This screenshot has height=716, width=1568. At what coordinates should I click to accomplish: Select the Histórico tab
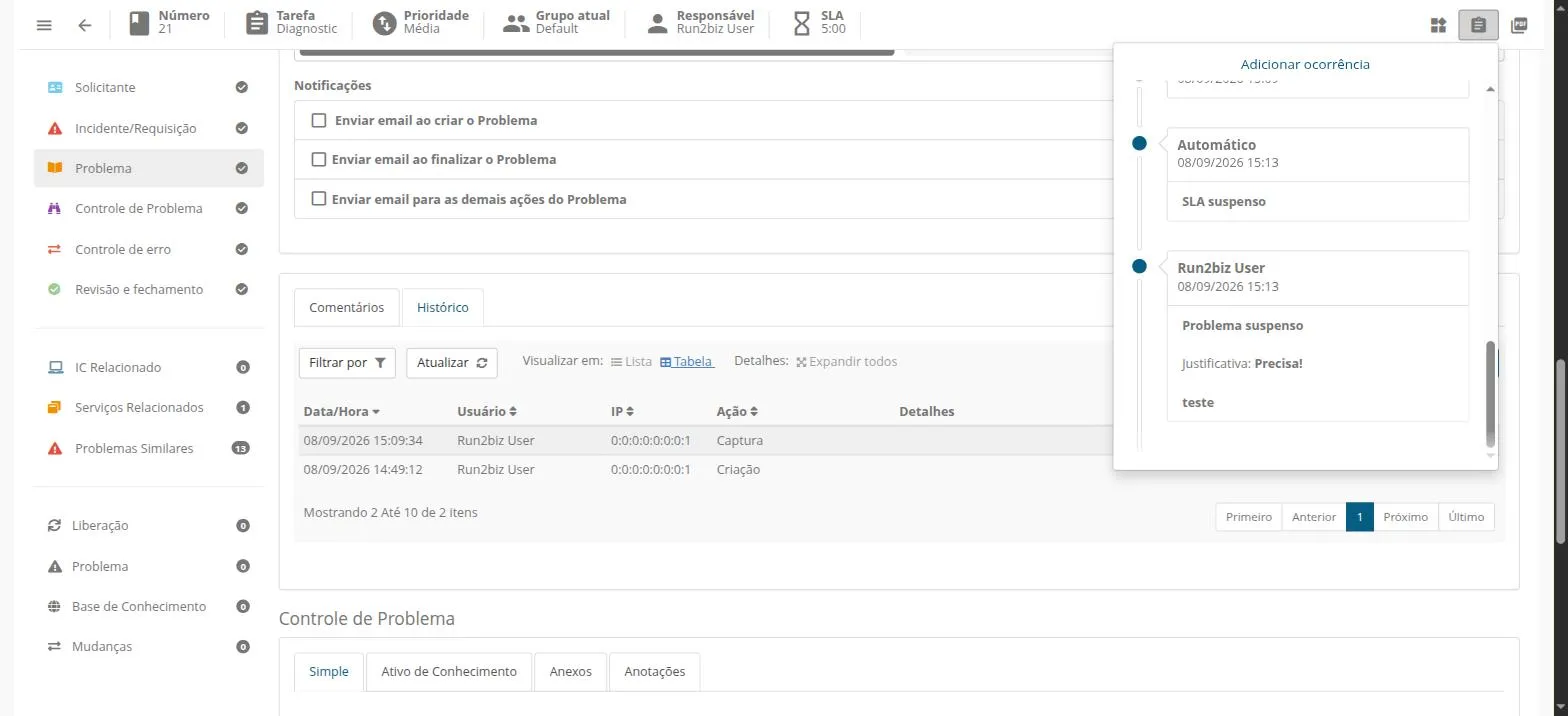(443, 307)
